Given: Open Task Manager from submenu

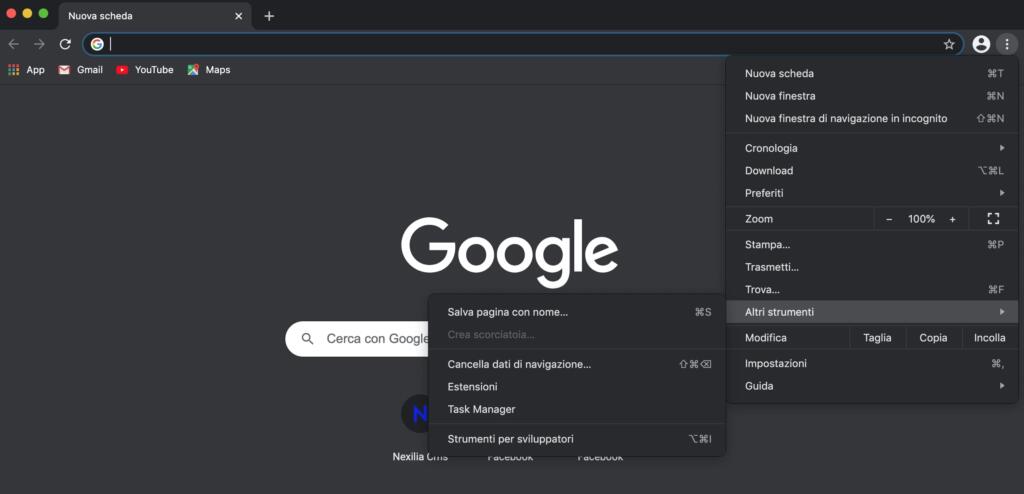Looking at the screenshot, I should (x=577, y=409).
